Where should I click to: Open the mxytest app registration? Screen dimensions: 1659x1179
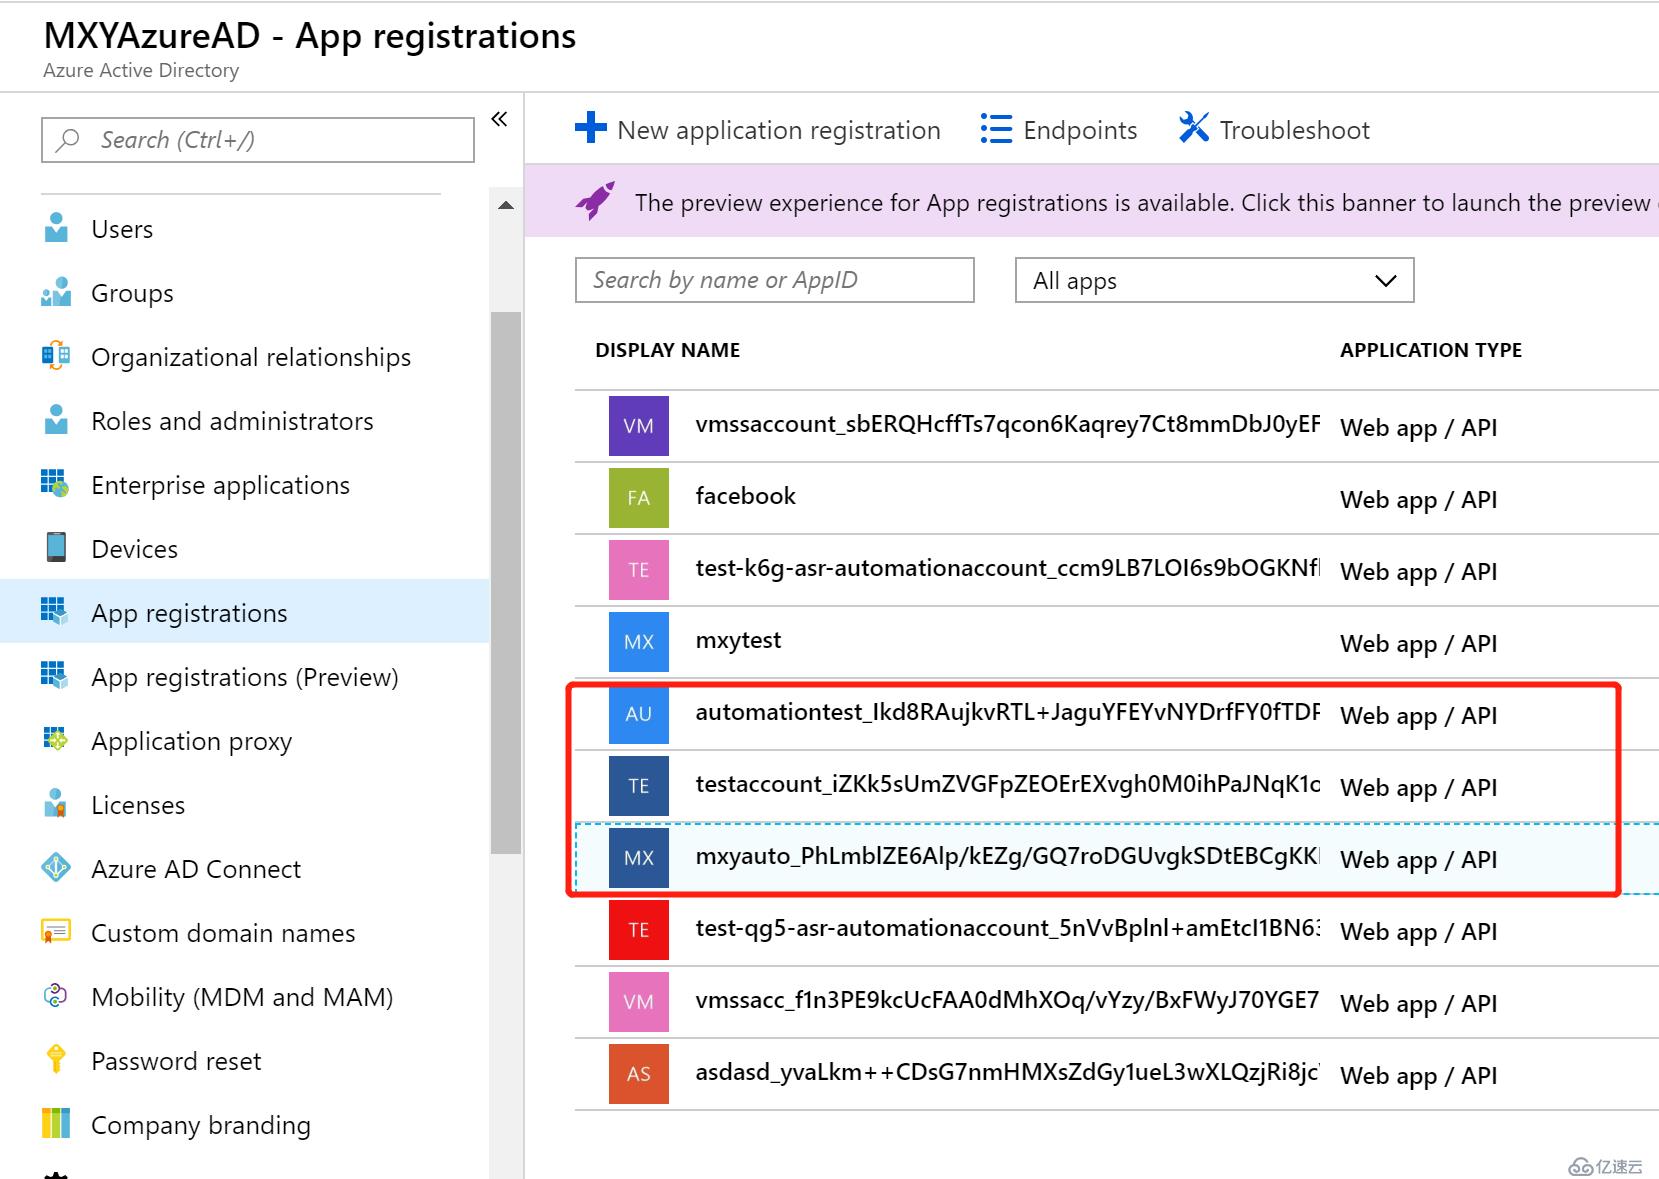click(x=738, y=640)
